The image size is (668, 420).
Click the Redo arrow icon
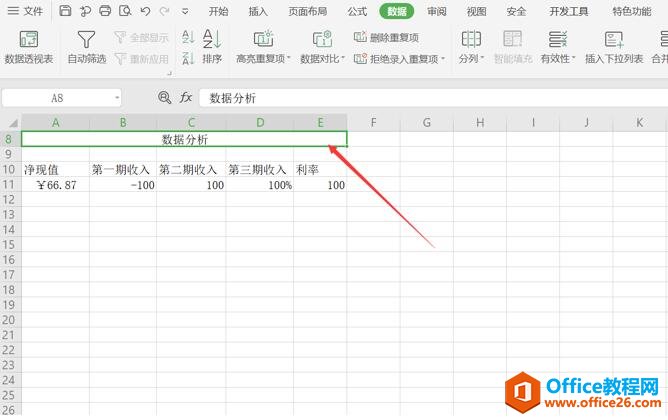164,11
